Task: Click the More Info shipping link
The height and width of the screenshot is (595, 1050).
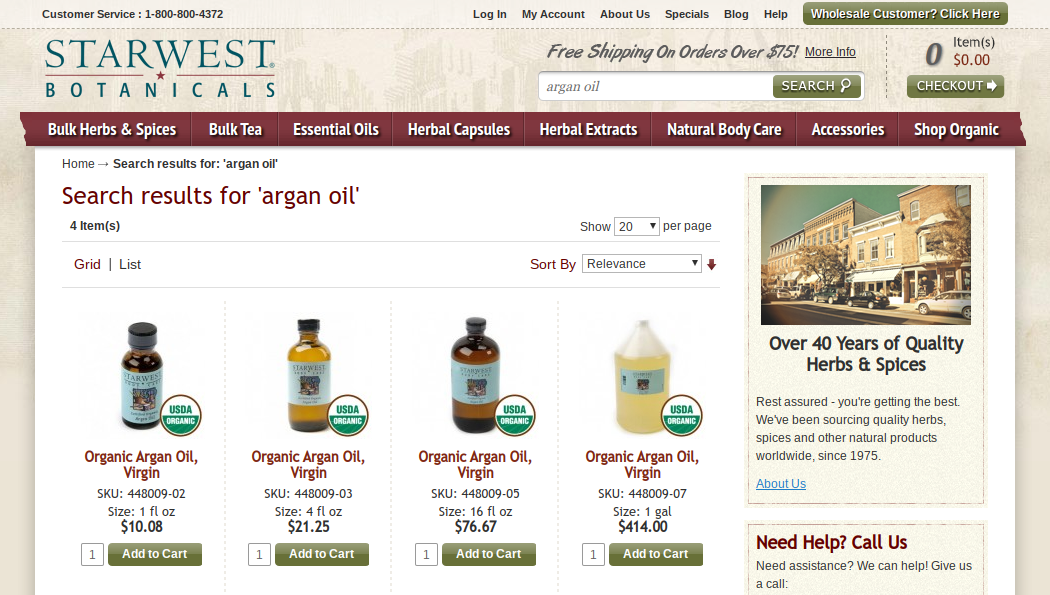Action: [x=830, y=52]
